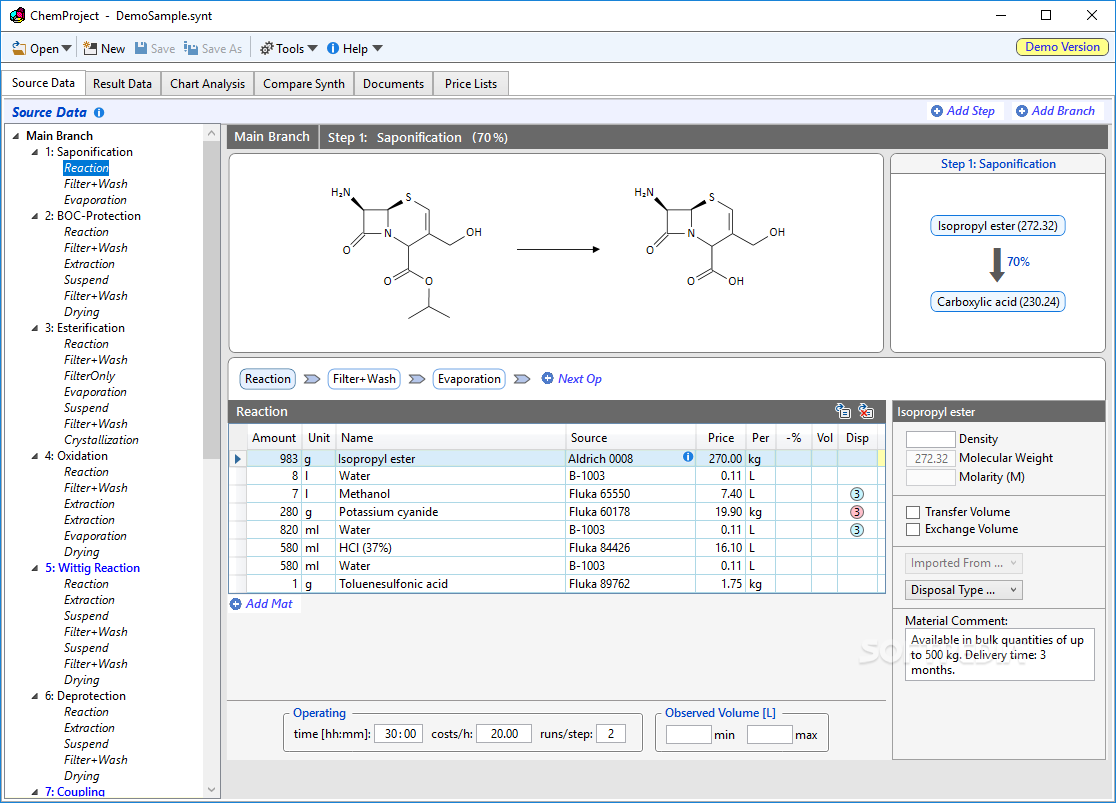Select Drying under 2: BOC-Protection

click(82, 312)
